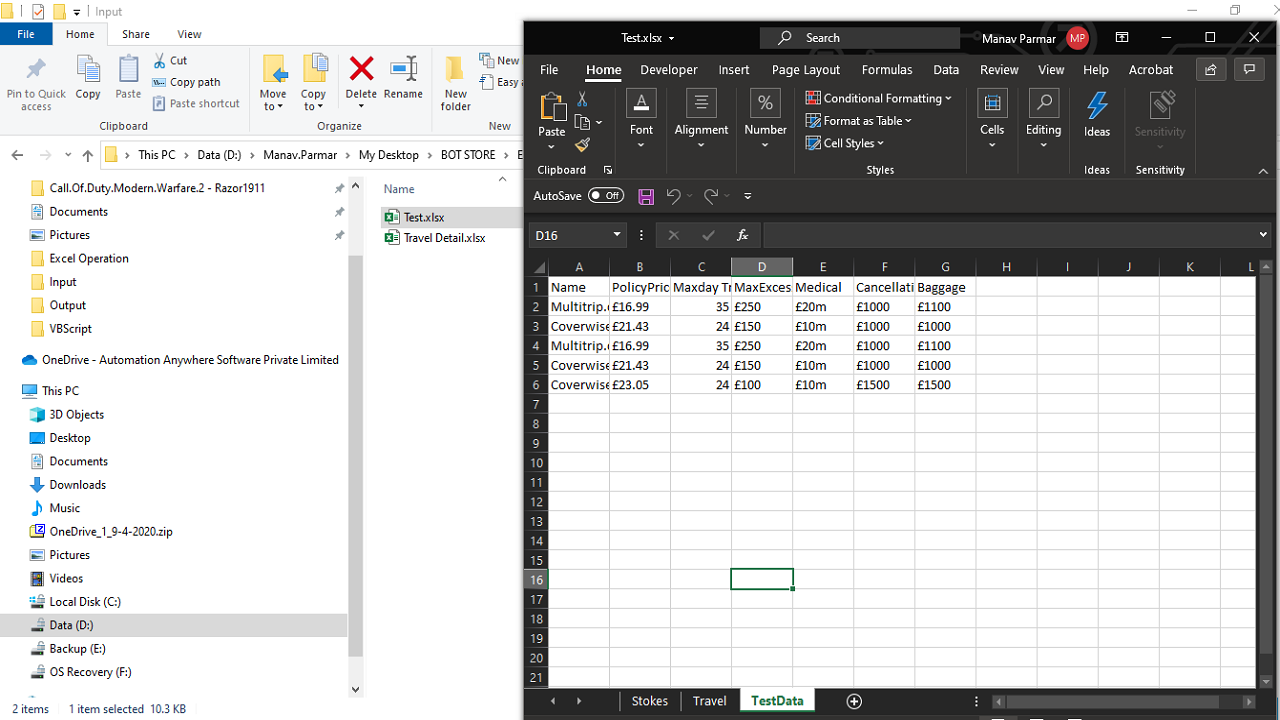The width and height of the screenshot is (1280, 720).
Task: Open the Name Box dropdown arrow
Action: pos(617,235)
